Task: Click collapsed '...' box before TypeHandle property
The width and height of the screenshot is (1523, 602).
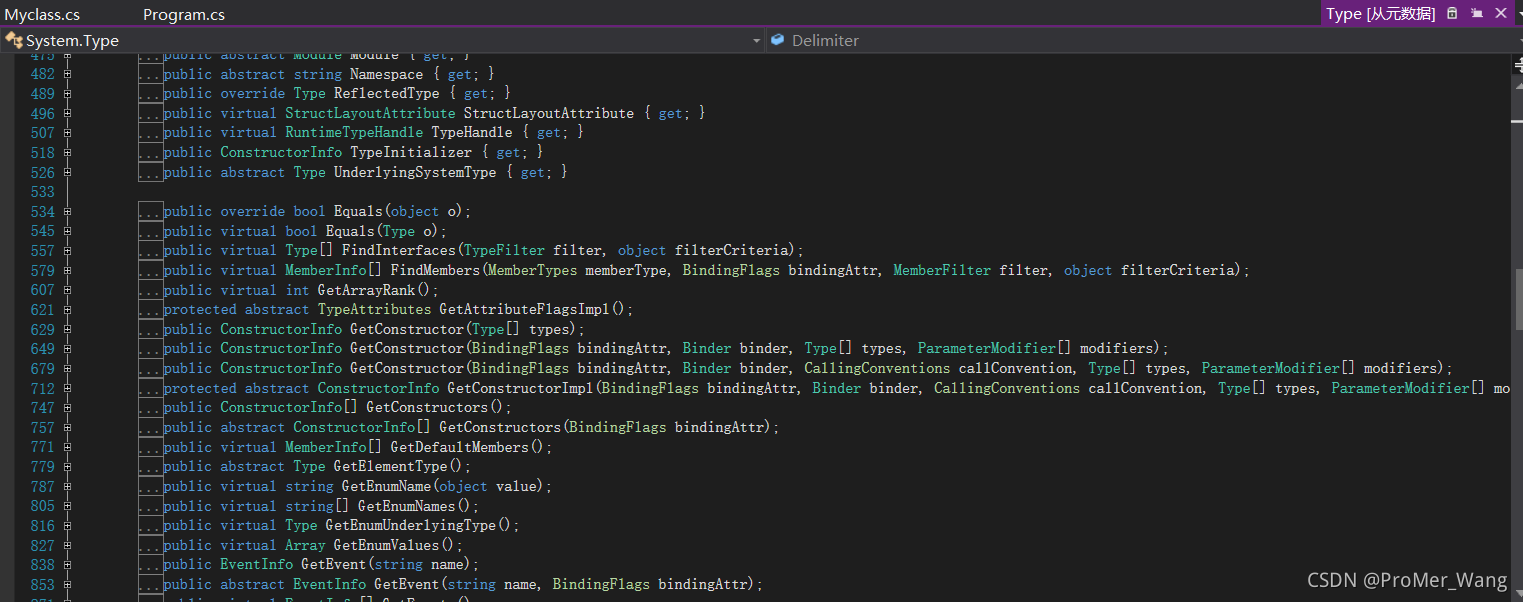Action: point(150,132)
